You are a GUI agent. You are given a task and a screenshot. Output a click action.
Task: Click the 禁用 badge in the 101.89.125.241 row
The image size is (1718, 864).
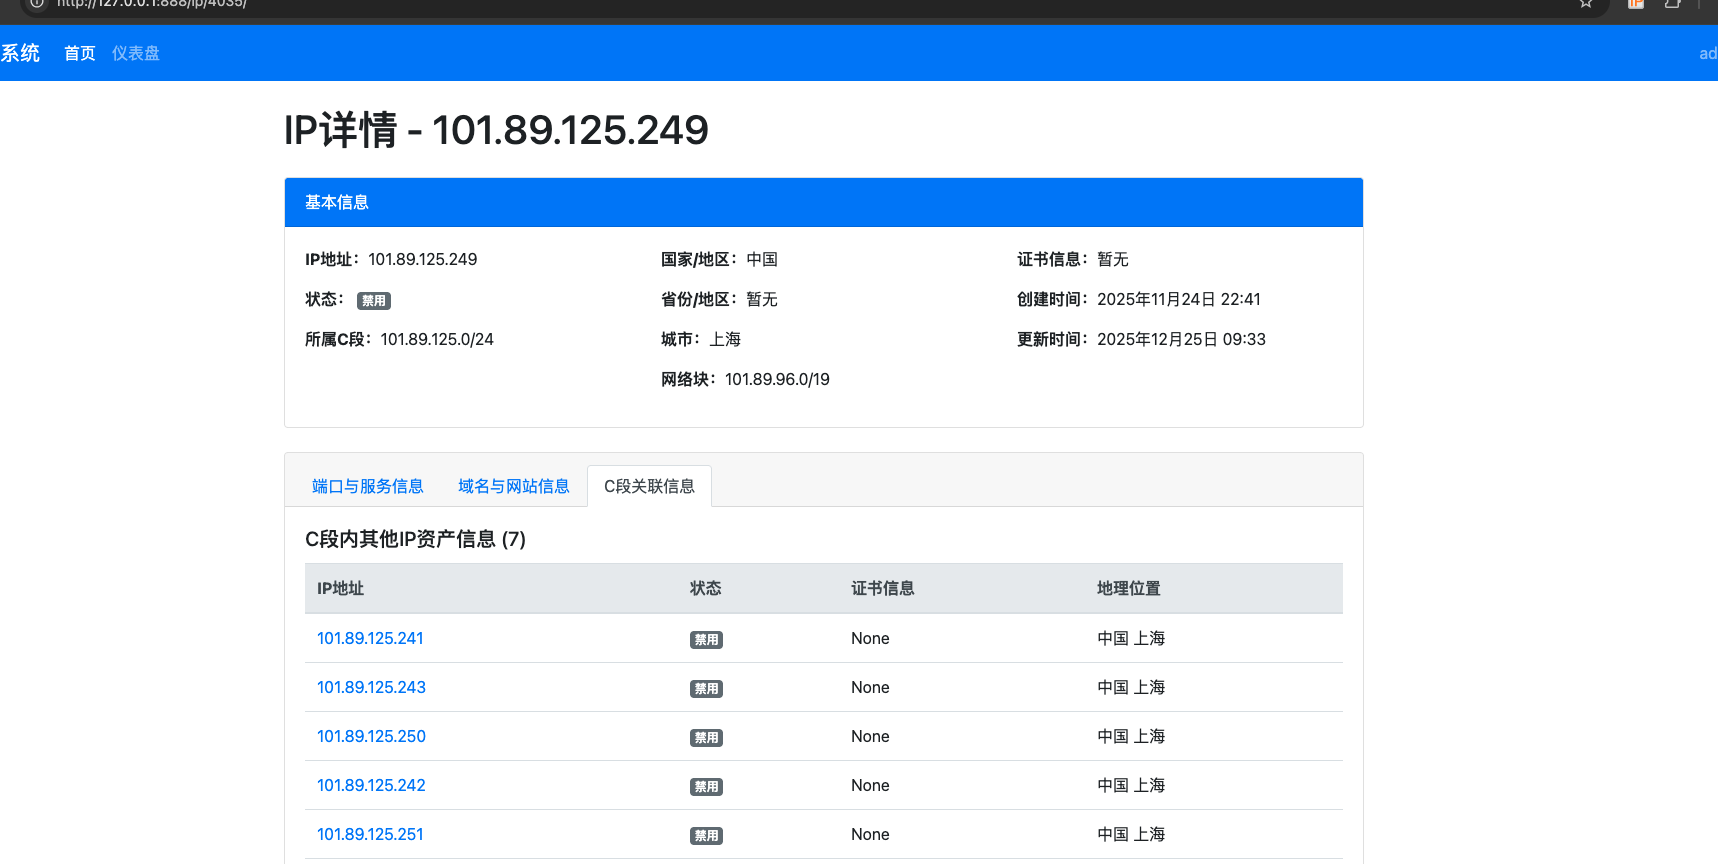click(706, 640)
